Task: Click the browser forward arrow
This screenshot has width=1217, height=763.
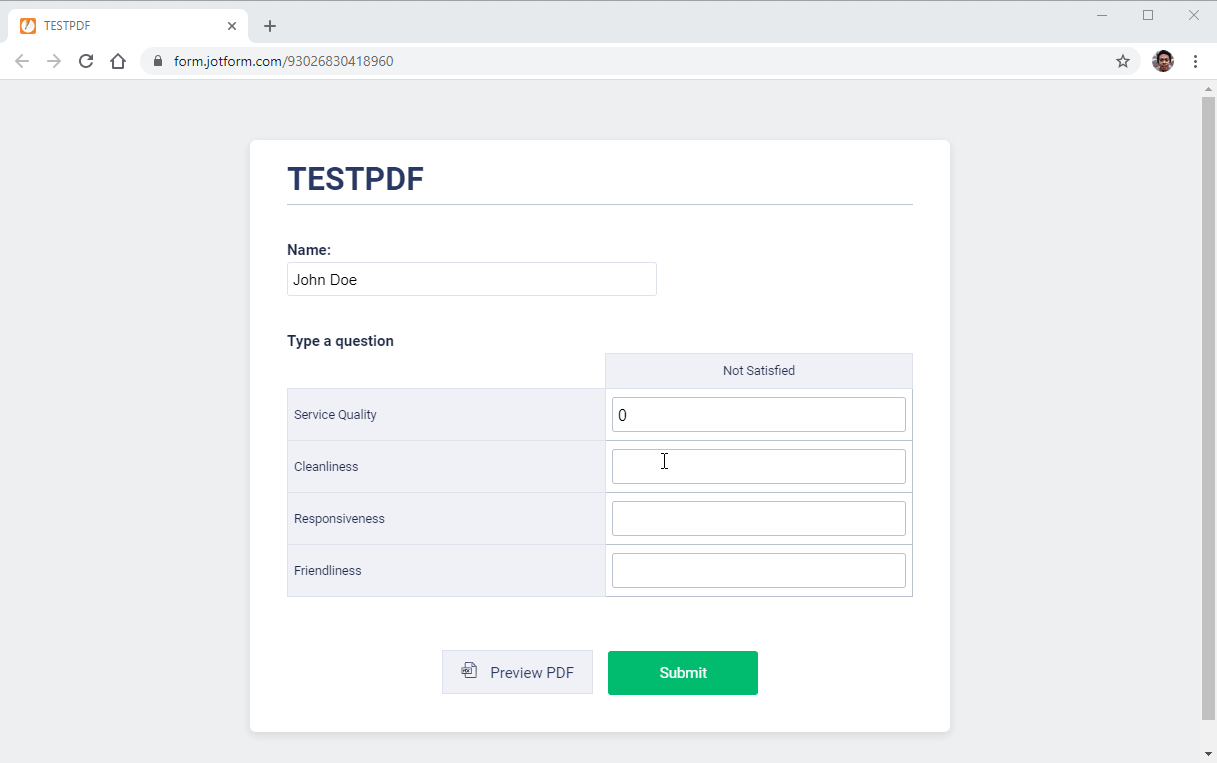Action: (54, 61)
